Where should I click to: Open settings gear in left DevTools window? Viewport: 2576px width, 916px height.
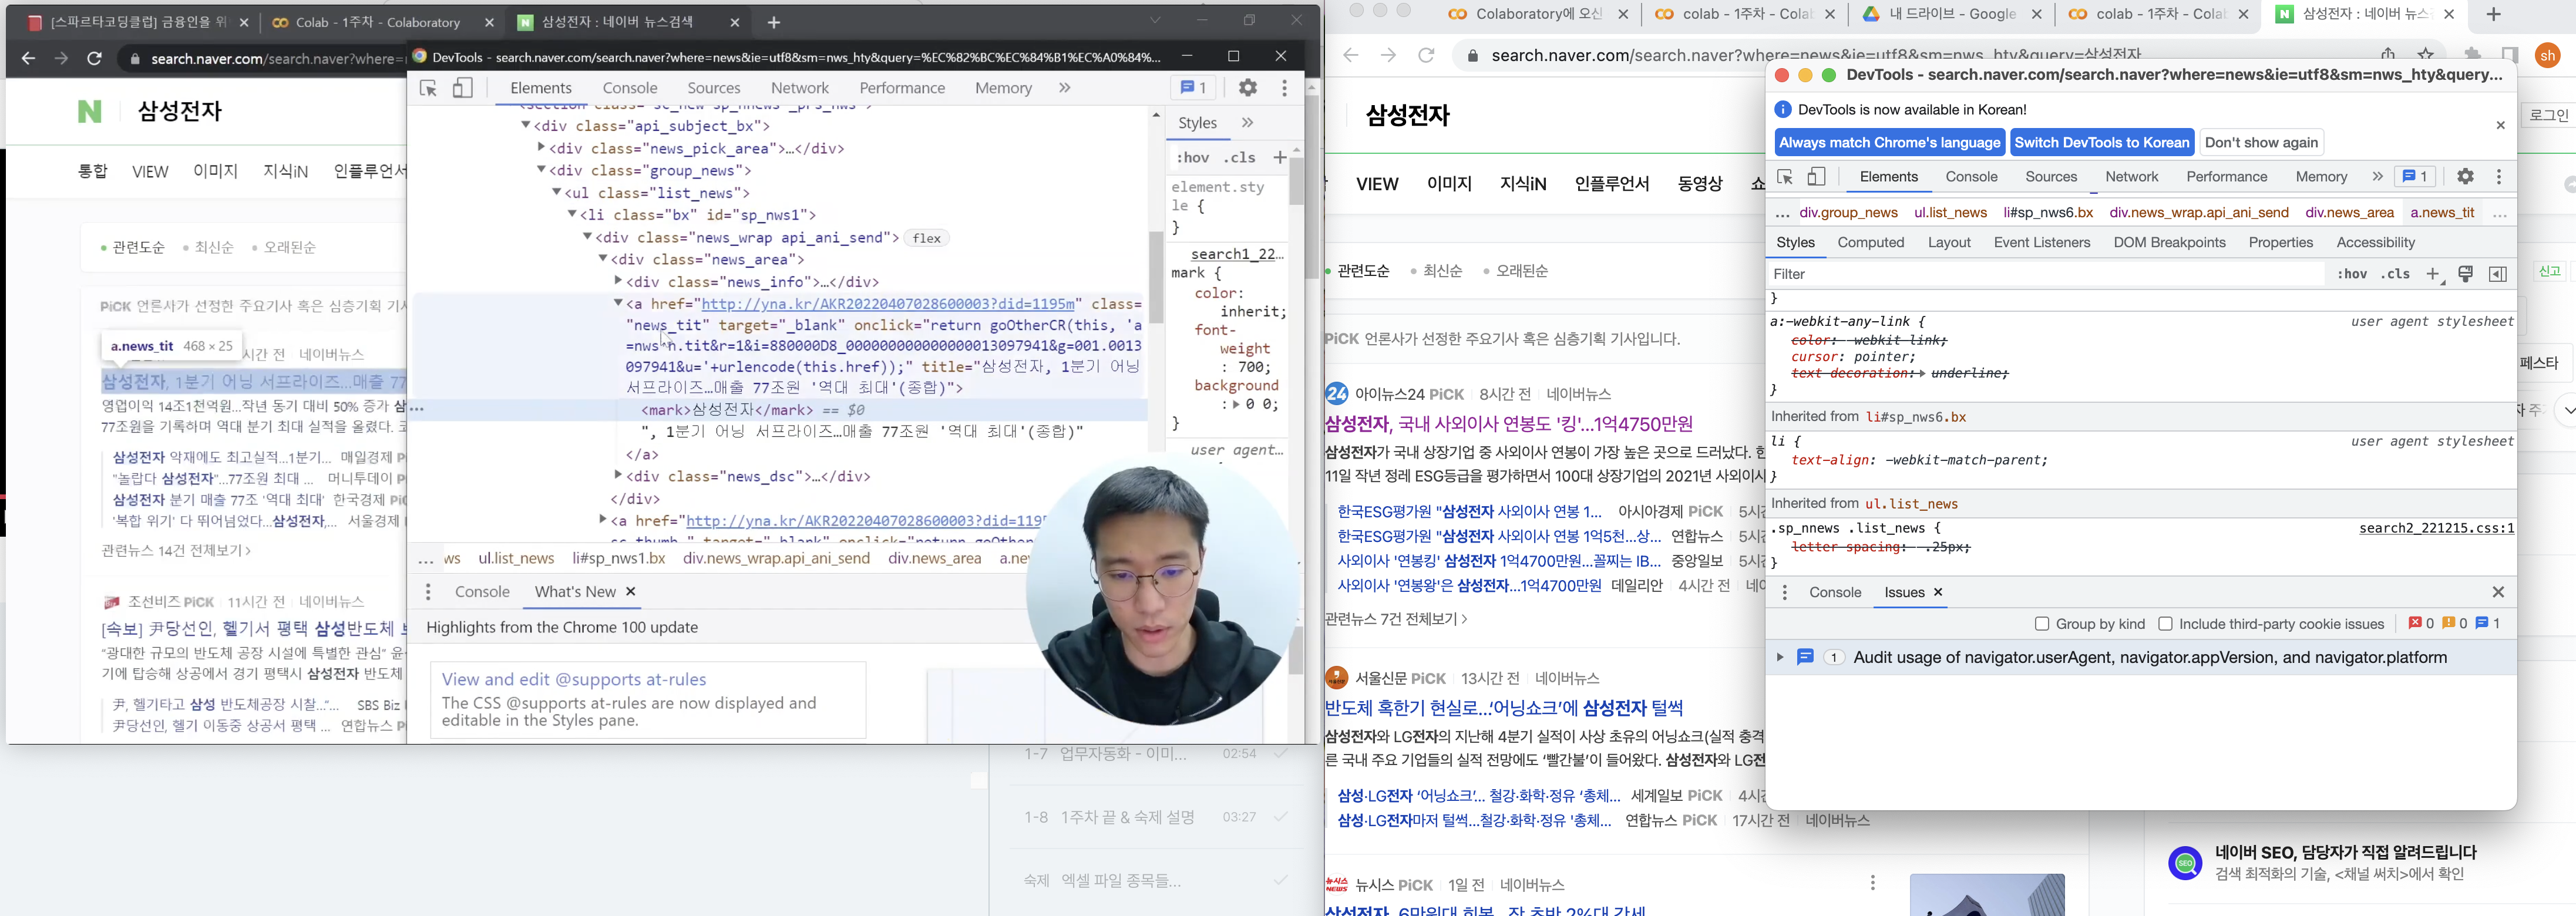pyautogui.click(x=1247, y=88)
